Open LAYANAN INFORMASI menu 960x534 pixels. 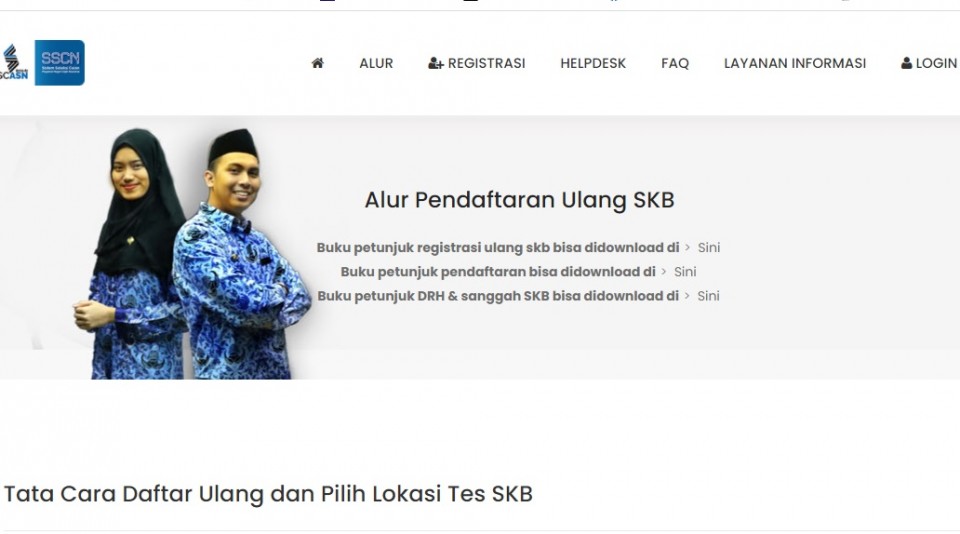tap(795, 63)
